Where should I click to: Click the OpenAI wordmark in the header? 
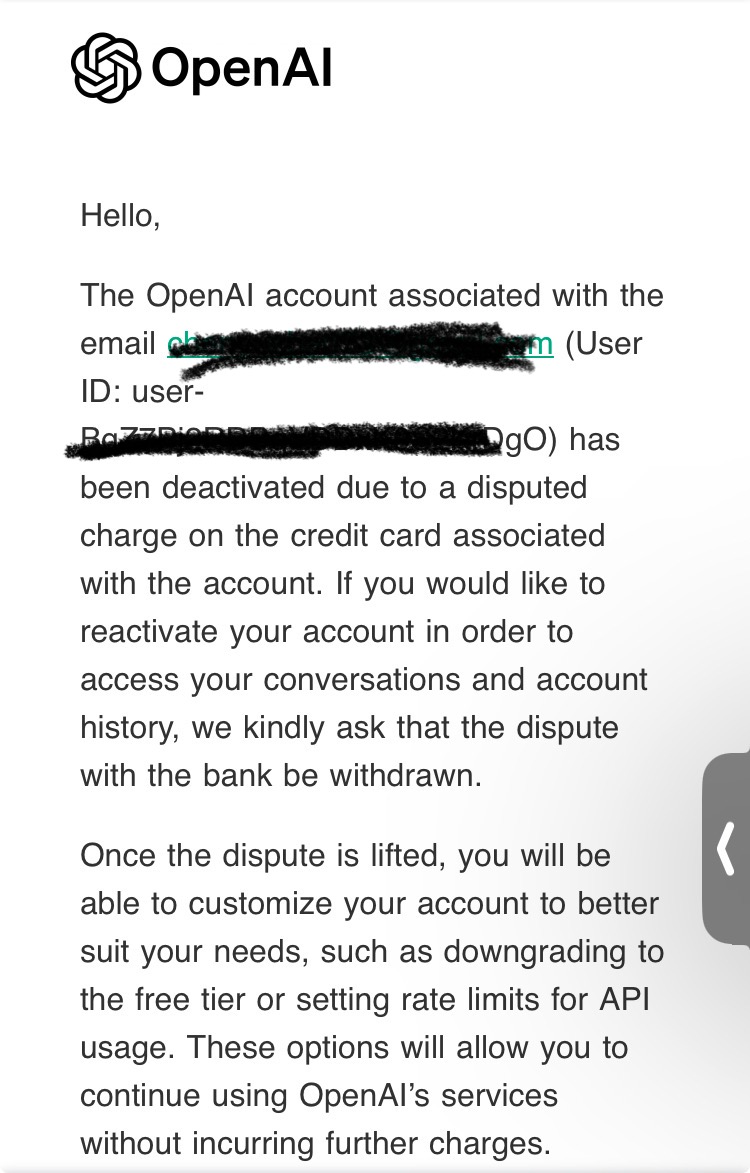click(242, 68)
